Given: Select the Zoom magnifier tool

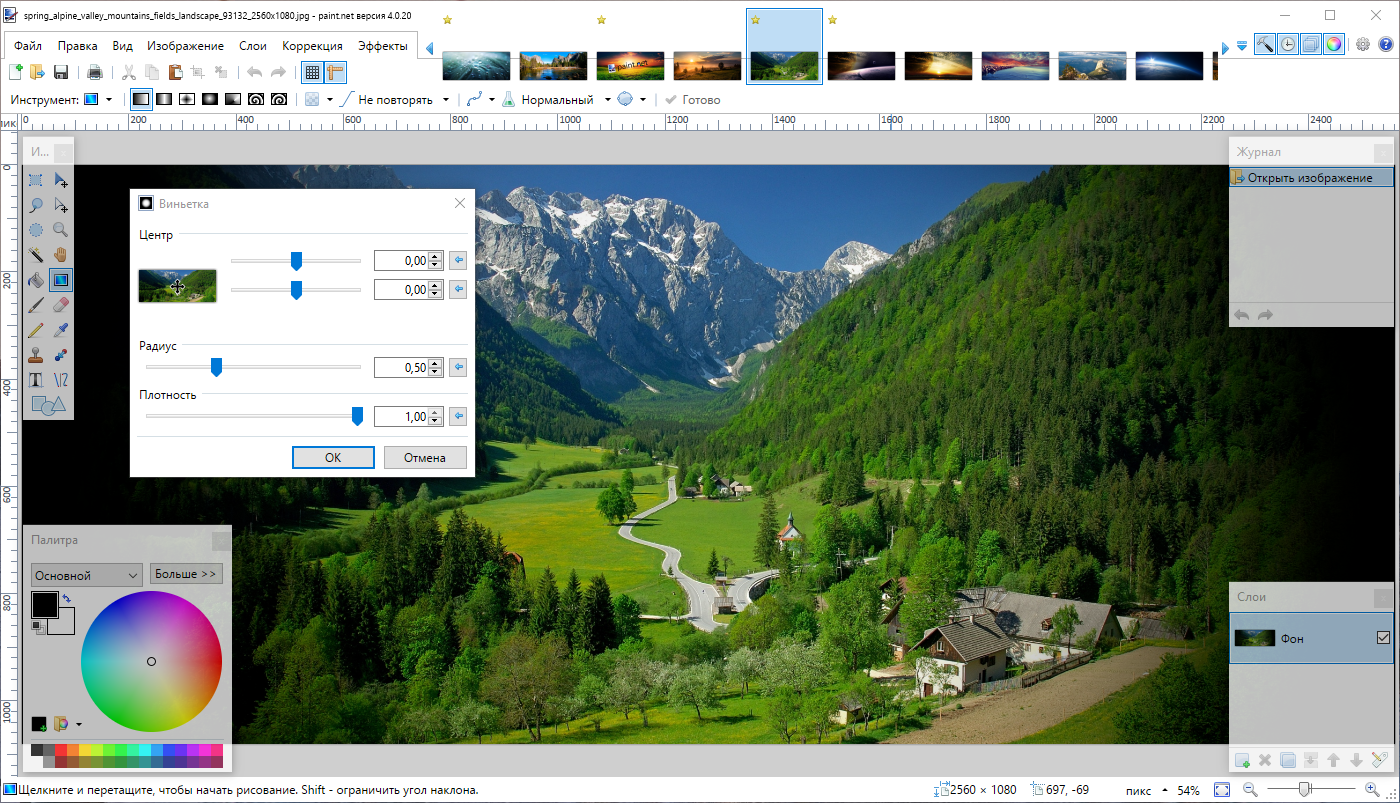Looking at the screenshot, I should tap(61, 230).
